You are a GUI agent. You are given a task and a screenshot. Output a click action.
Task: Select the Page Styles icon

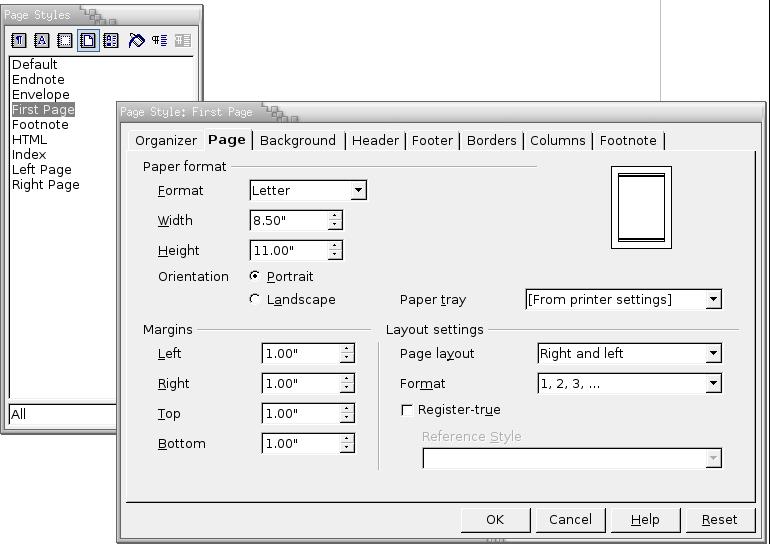88,41
